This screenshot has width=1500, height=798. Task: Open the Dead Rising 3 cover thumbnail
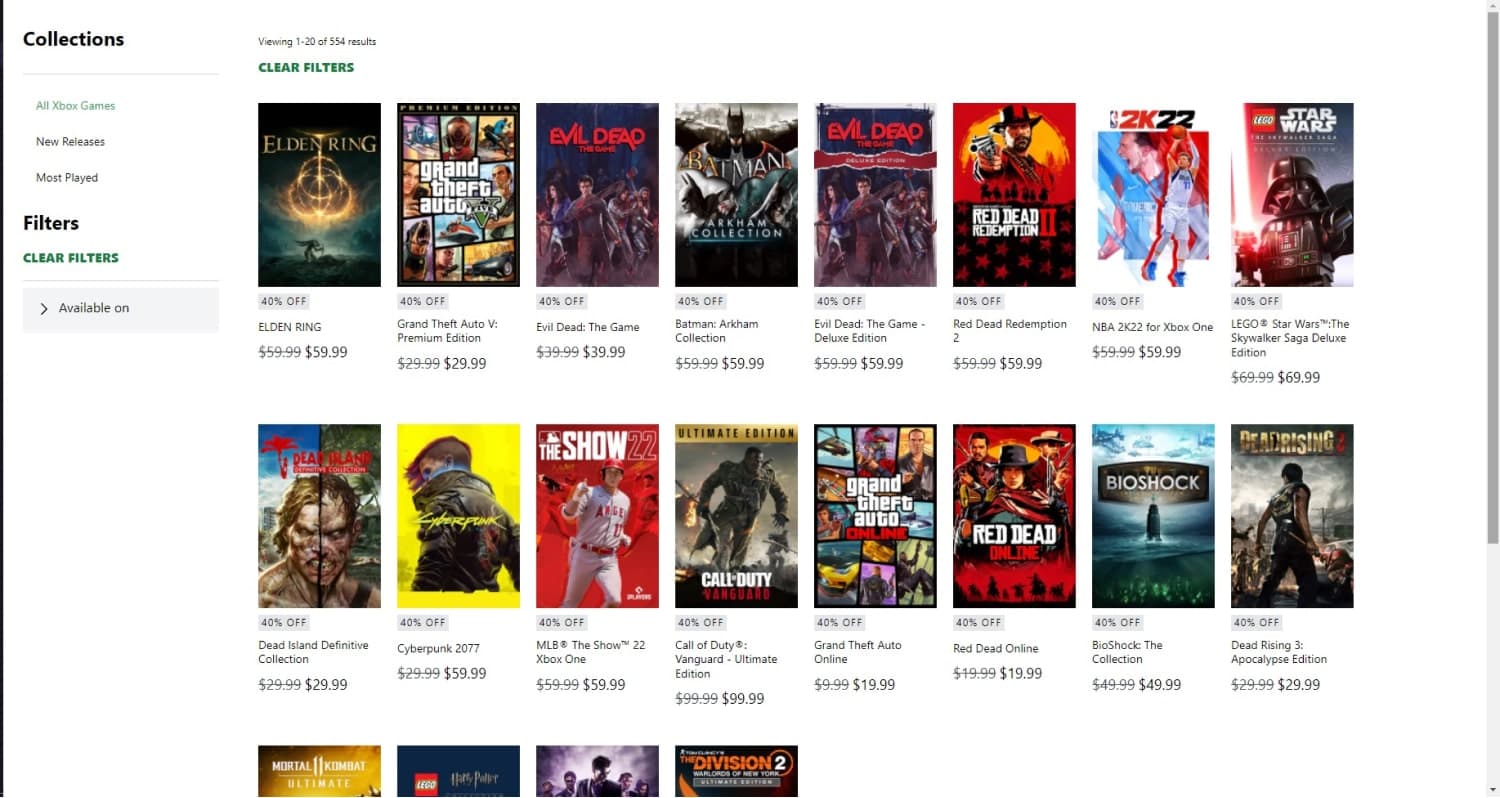click(1292, 516)
